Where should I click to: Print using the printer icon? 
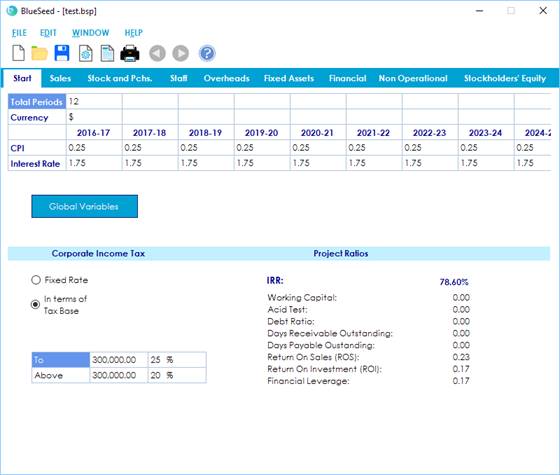(x=130, y=54)
